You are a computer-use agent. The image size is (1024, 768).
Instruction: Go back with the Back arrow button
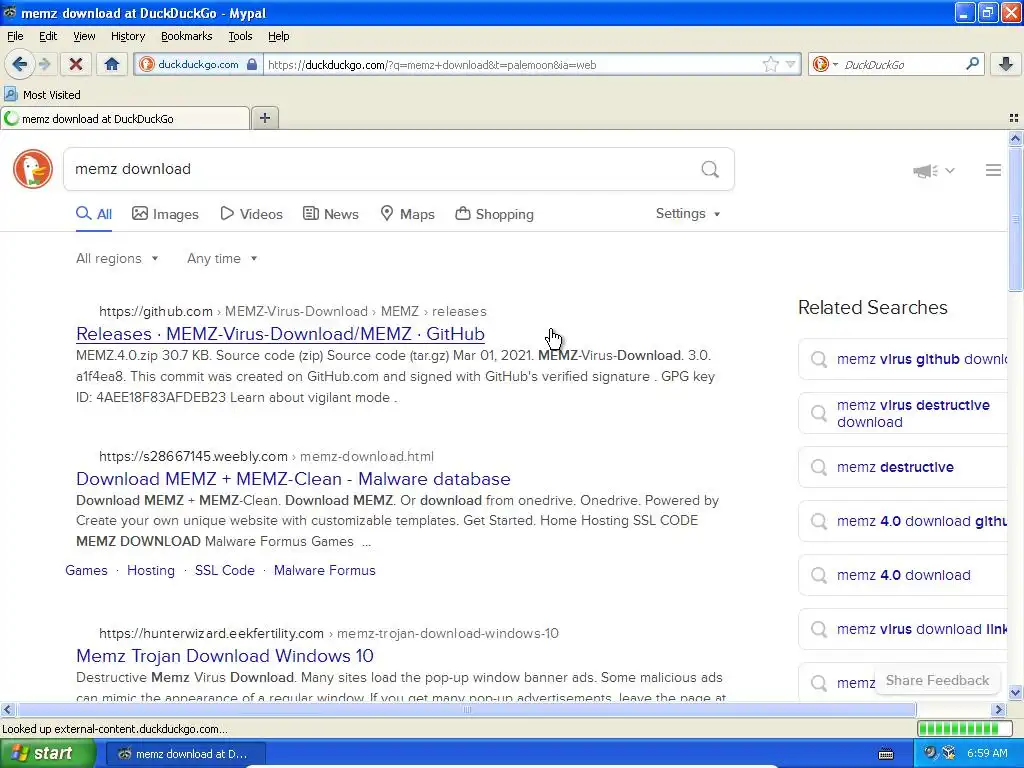[19, 64]
